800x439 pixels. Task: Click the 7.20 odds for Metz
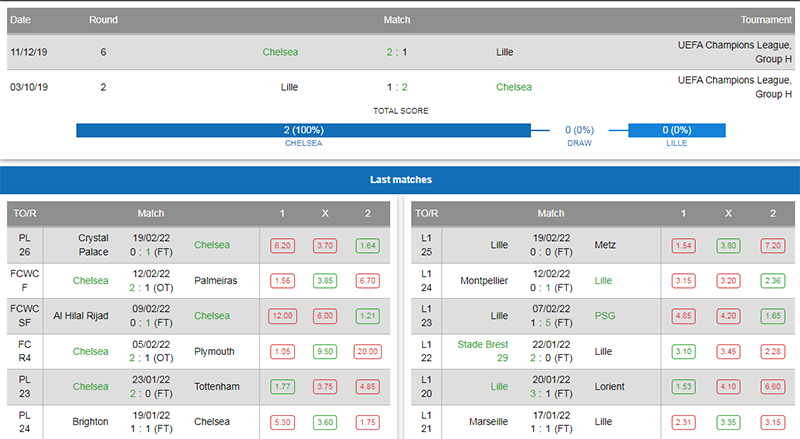tap(772, 246)
